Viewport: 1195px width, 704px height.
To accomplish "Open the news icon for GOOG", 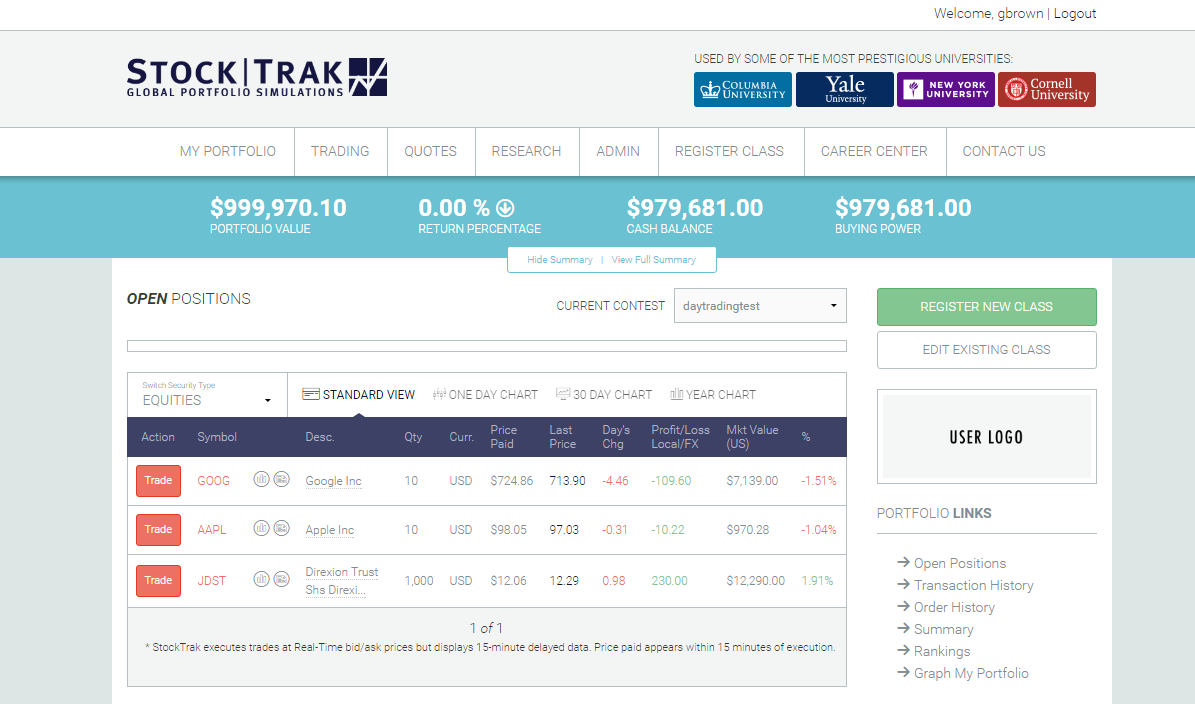I will pyautogui.click(x=282, y=479).
